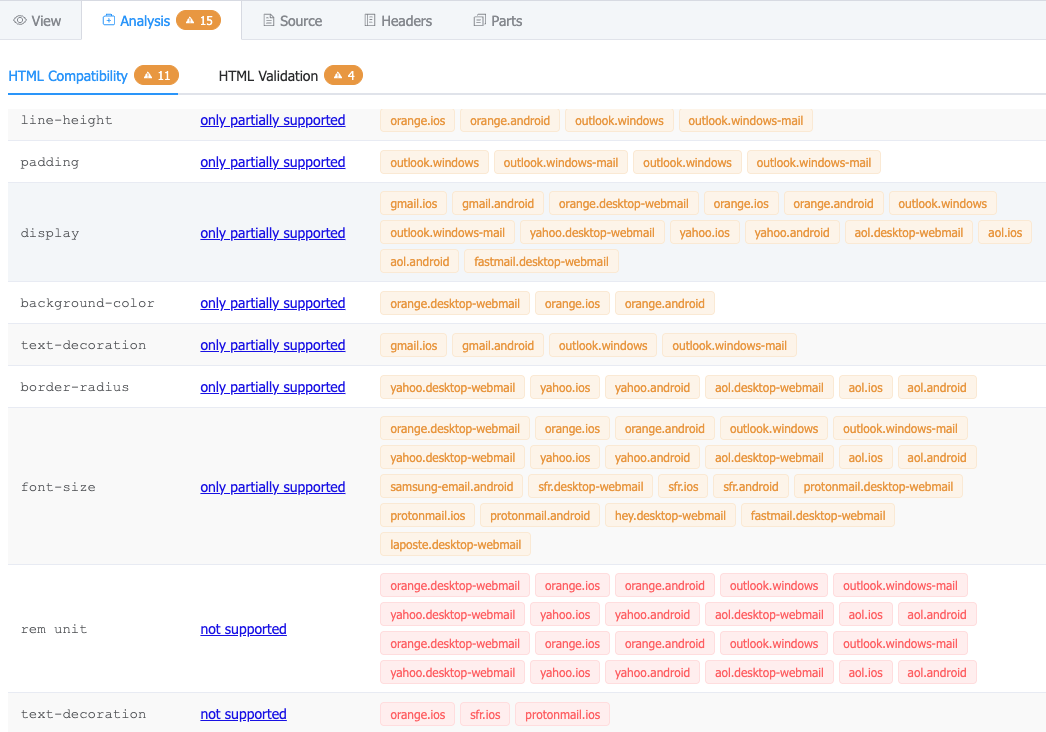Click the rem unit property name
The height and width of the screenshot is (732, 1046).
tap(53, 629)
